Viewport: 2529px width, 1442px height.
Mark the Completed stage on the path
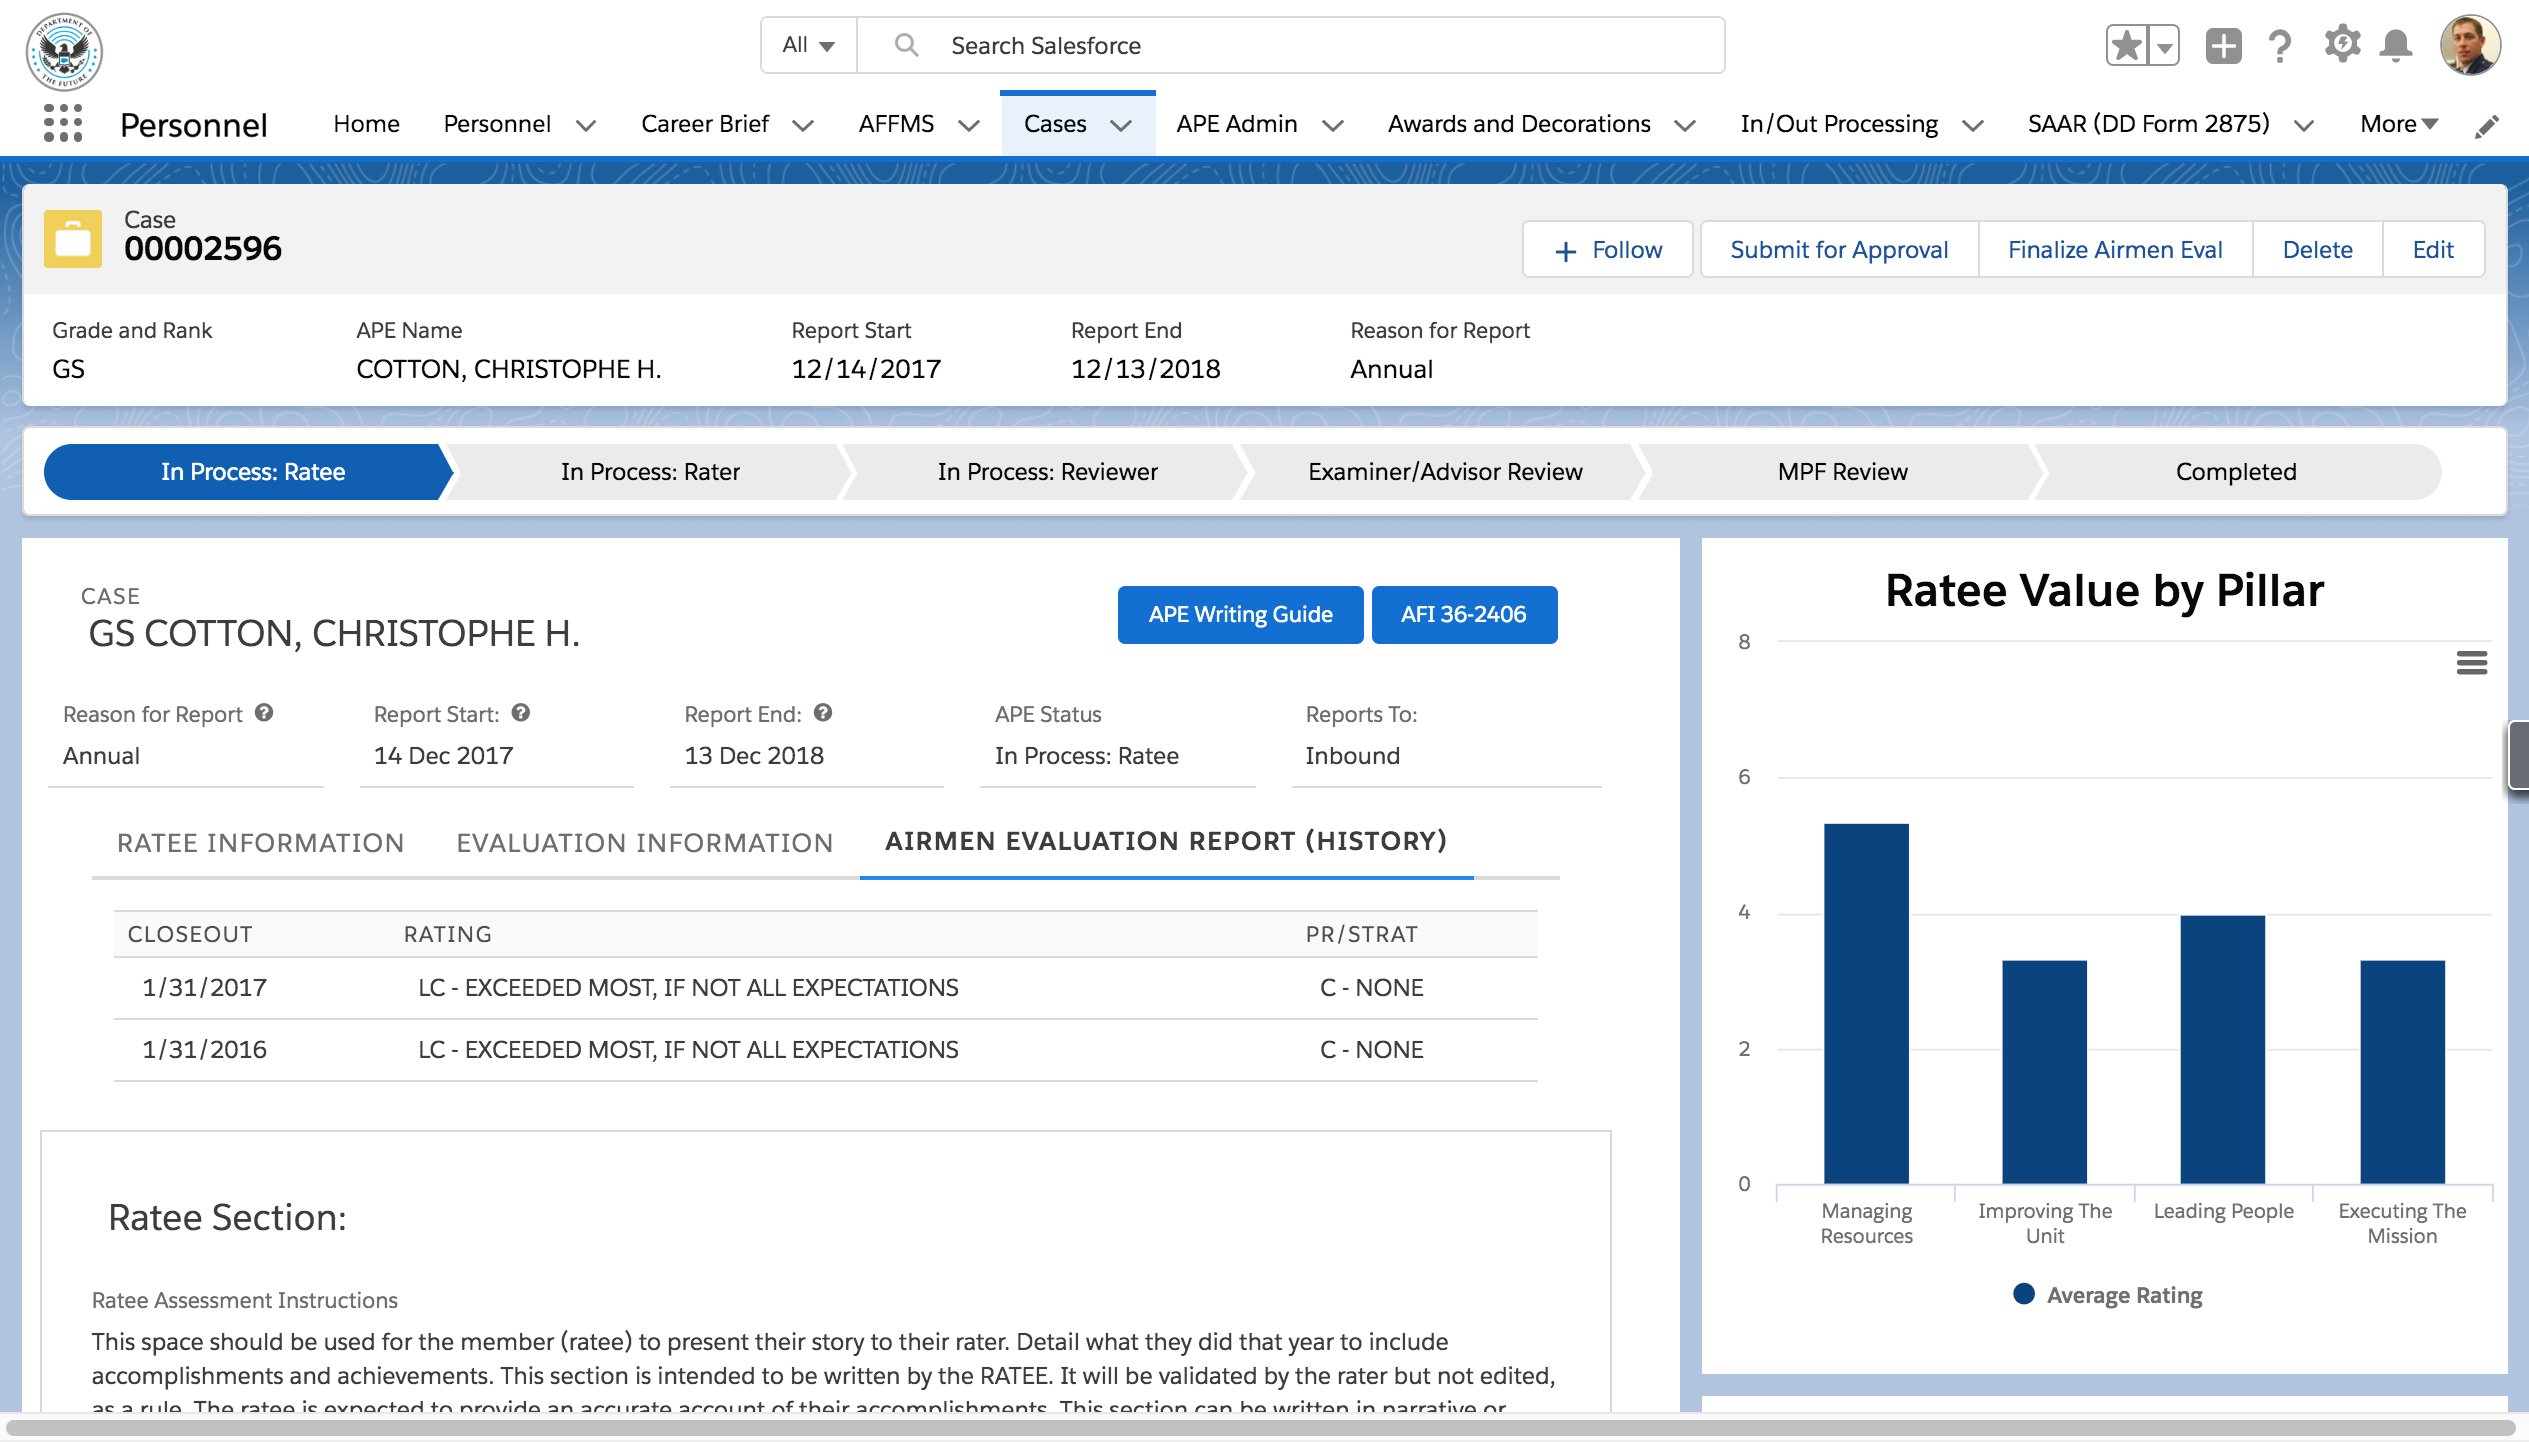[x=2234, y=471]
